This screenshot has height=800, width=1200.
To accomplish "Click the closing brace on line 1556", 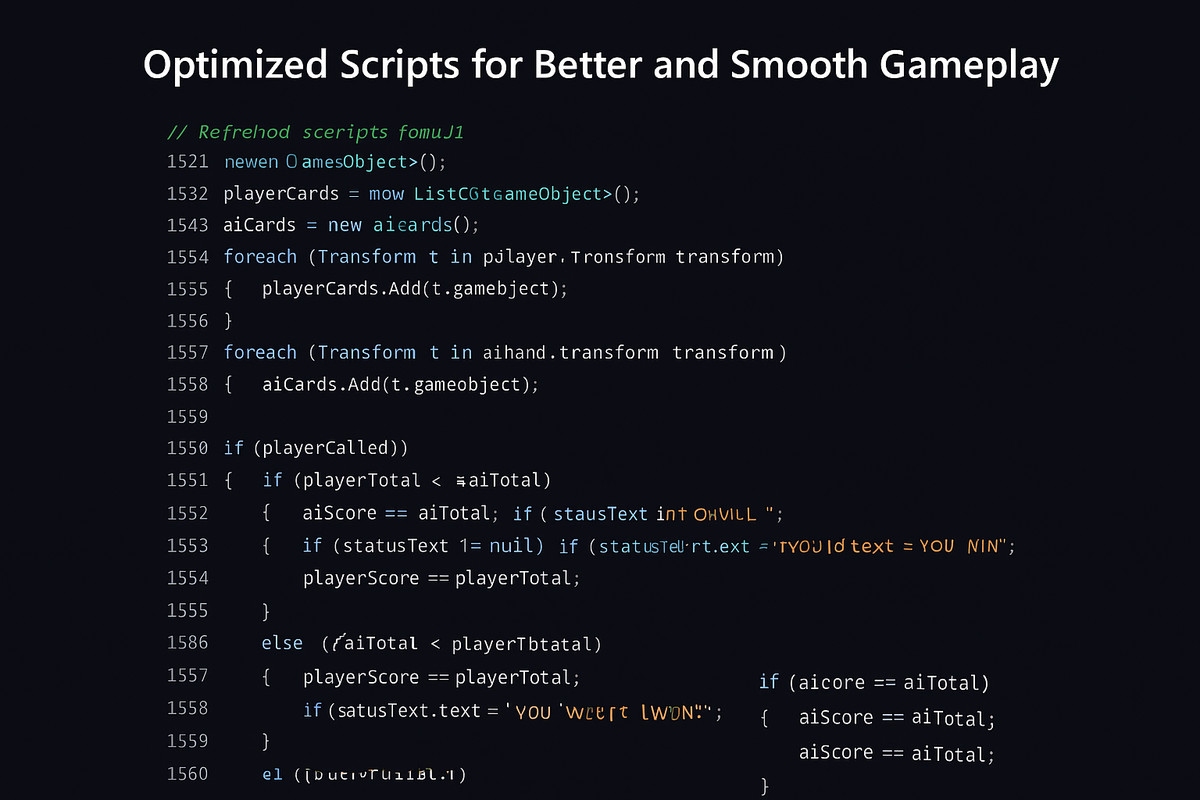I will (x=228, y=320).
